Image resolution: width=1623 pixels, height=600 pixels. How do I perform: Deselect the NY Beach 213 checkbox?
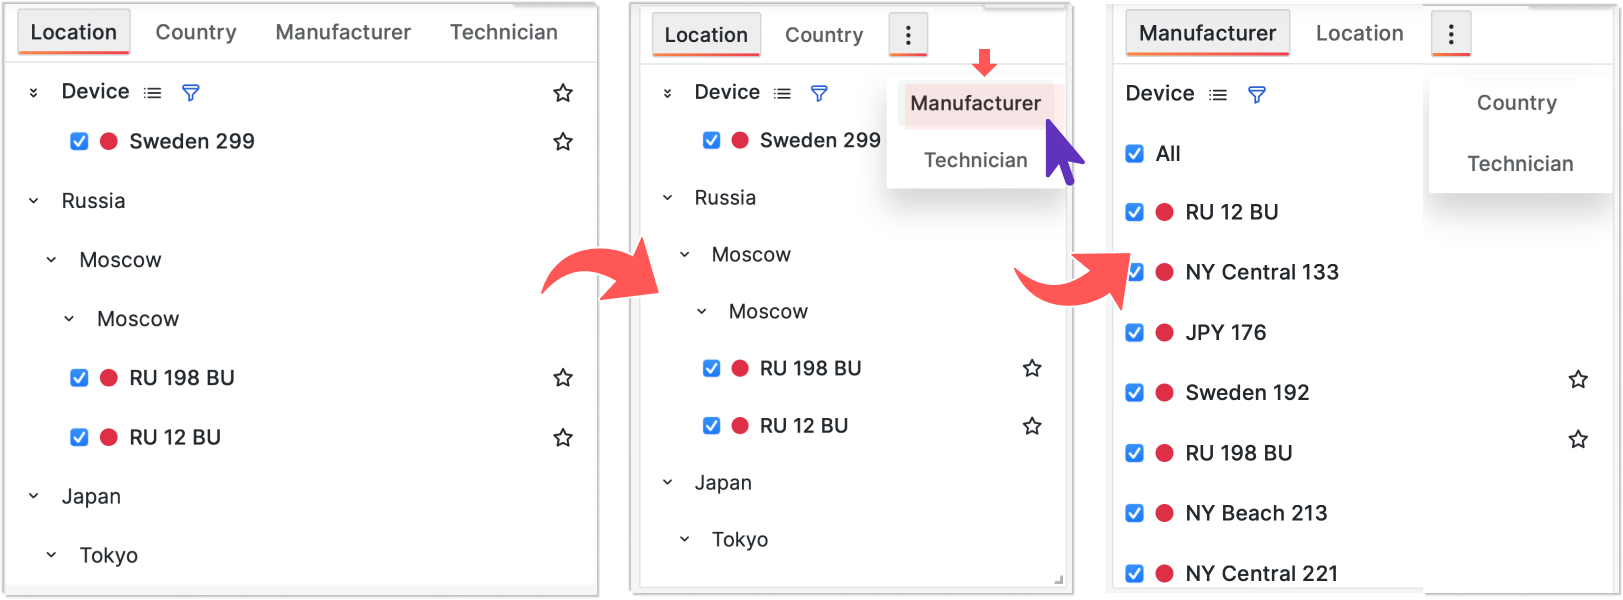[x=1134, y=513]
